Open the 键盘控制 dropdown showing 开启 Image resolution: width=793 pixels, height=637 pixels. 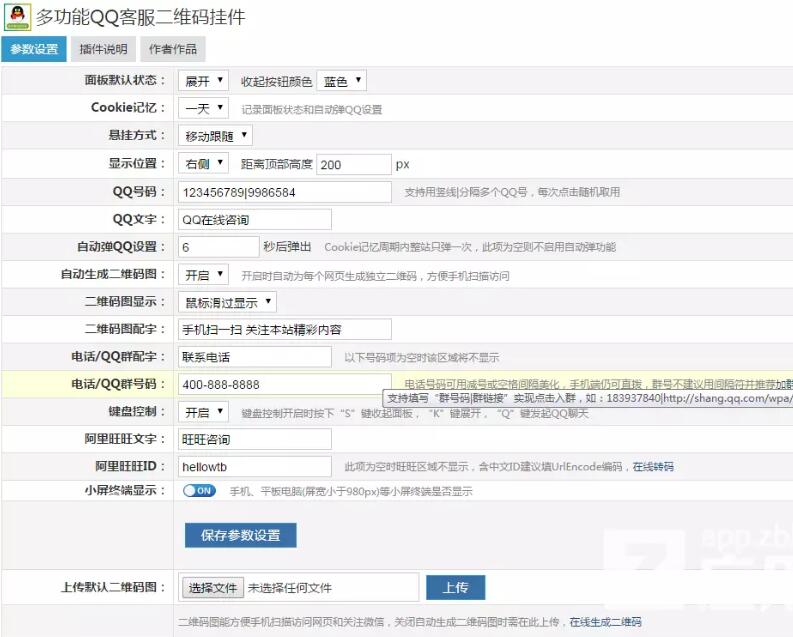click(x=203, y=412)
